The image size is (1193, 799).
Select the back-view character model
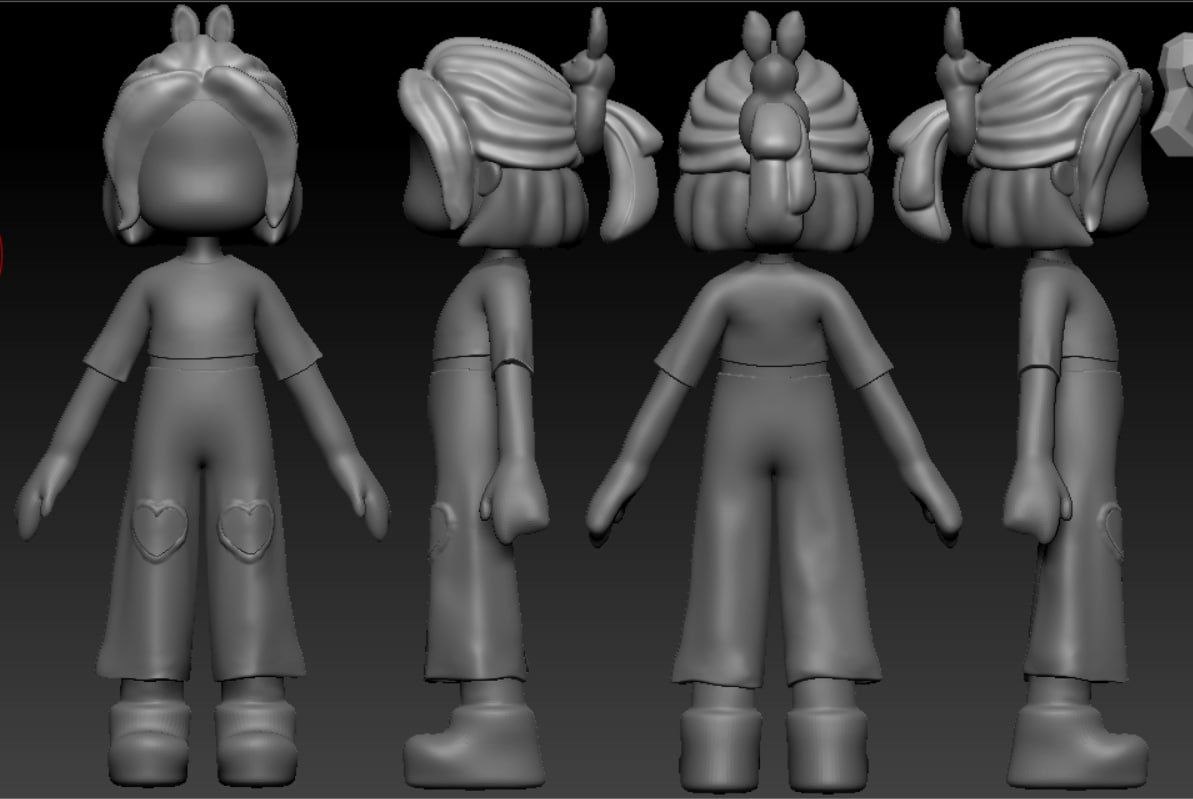773,400
